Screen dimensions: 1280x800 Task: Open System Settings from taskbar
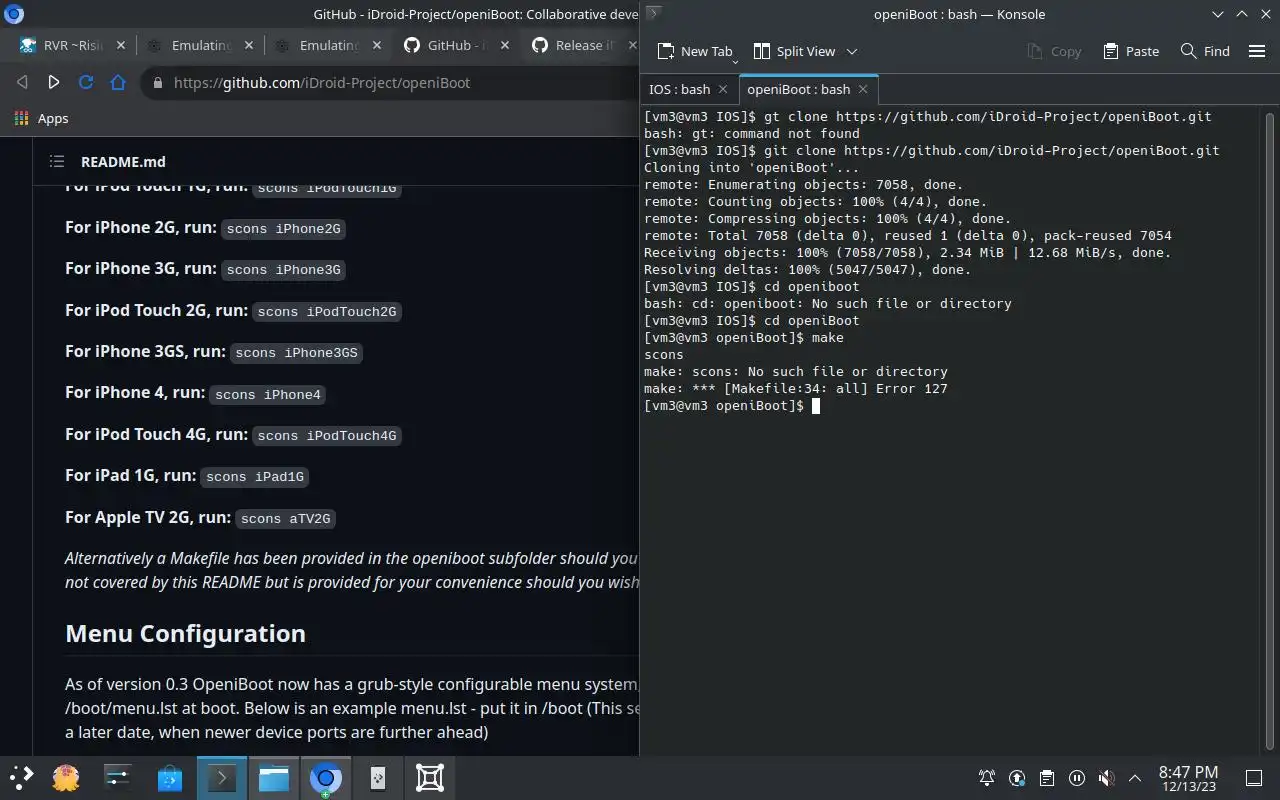pyautogui.click(x=118, y=777)
